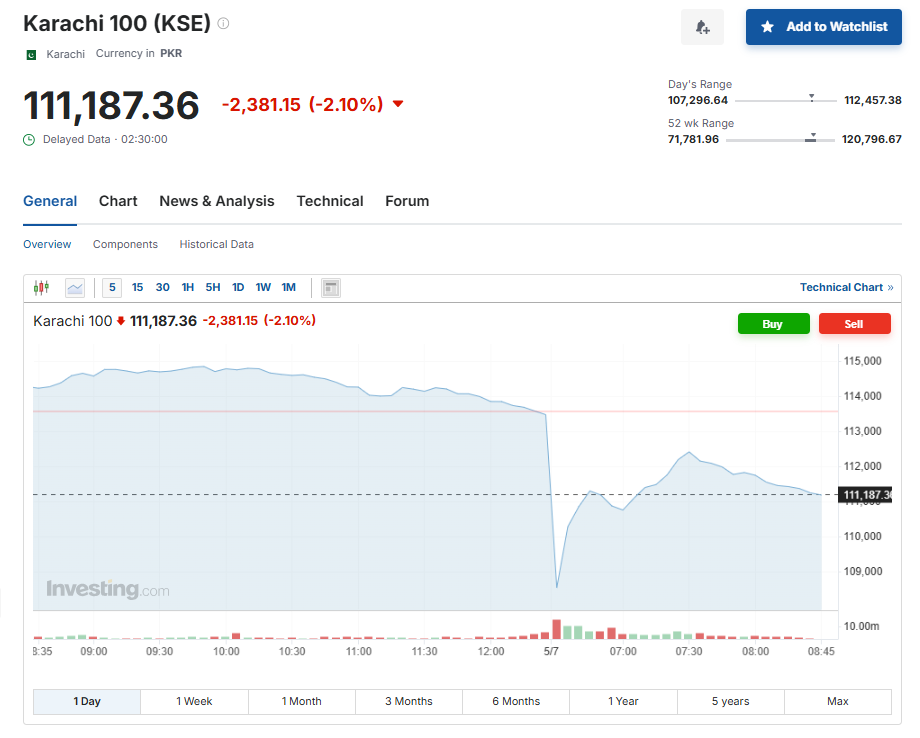920x738 pixels.
Task: Open Historical Data sub-tab
Action: coord(217,245)
